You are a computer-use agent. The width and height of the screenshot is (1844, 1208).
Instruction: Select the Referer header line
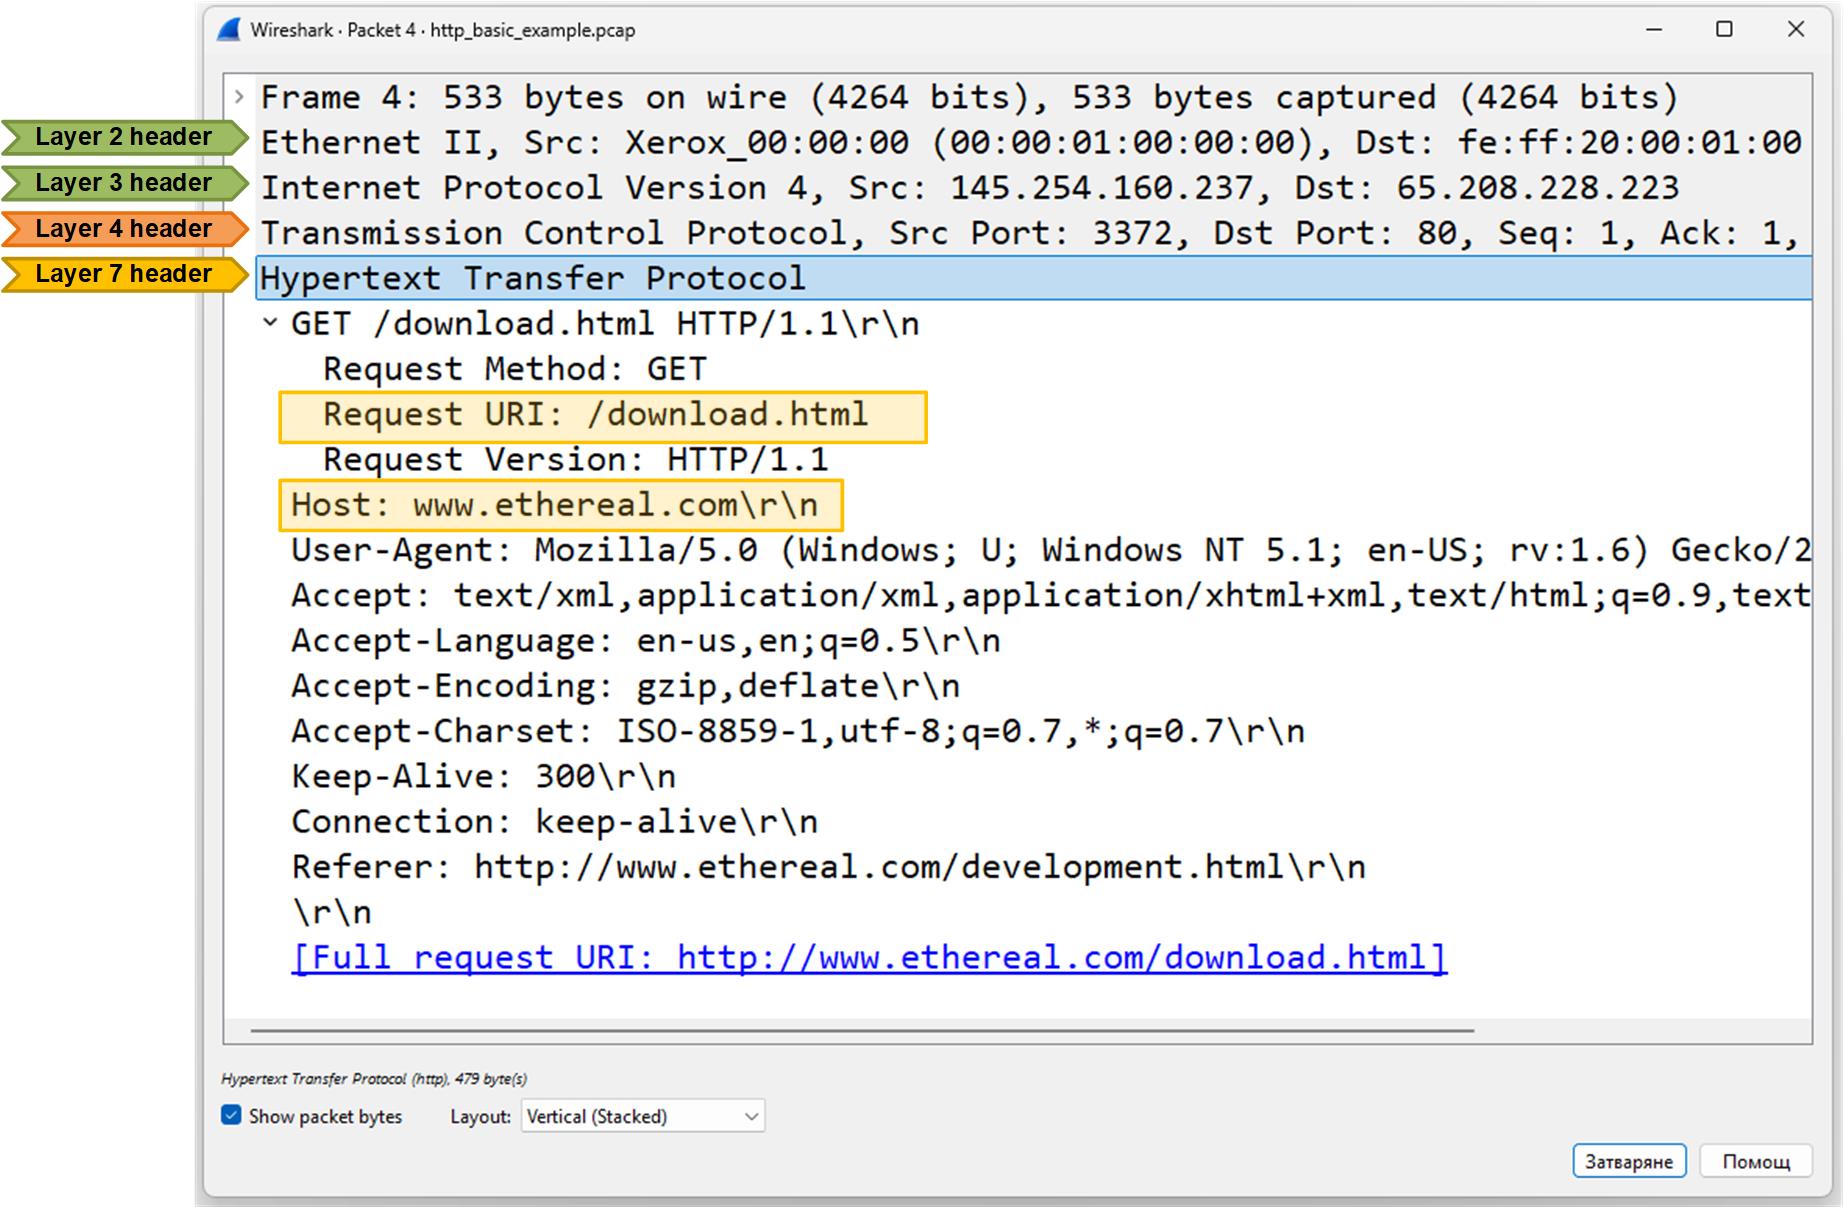pyautogui.click(x=828, y=867)
